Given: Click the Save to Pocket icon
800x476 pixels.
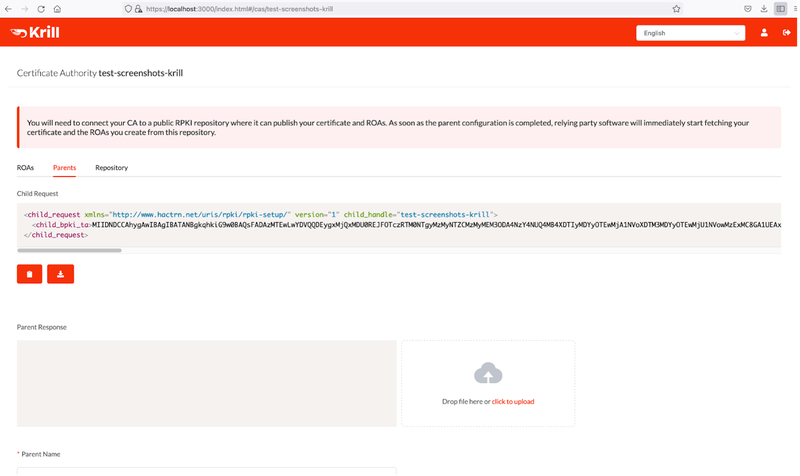Looking at the screenshot, I should click(748, 8).
